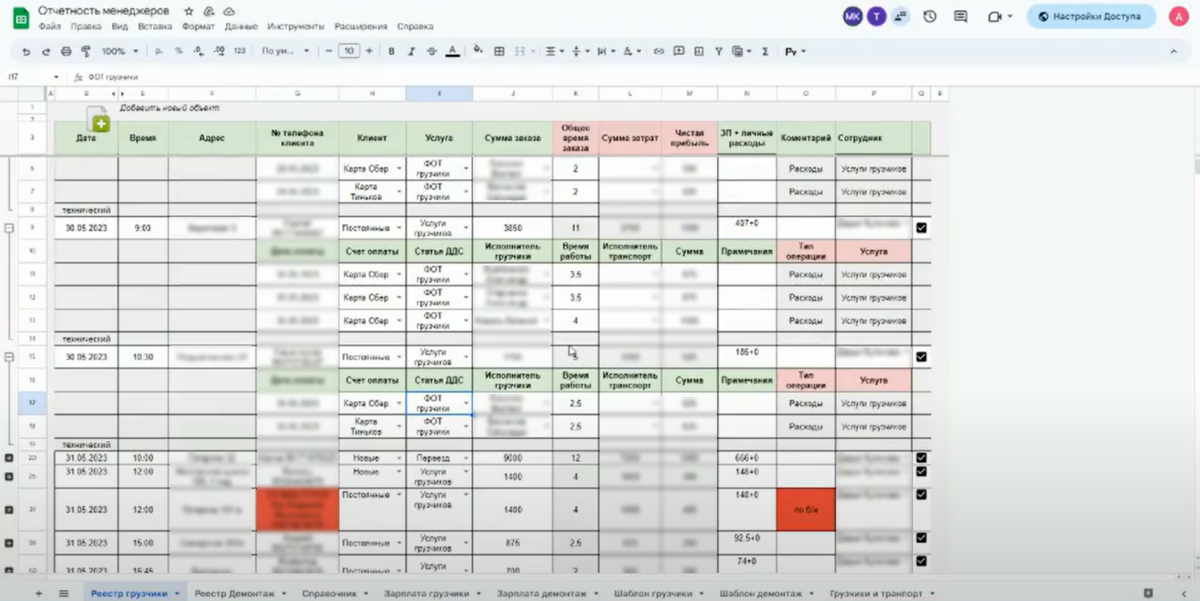
Task: Insert a chart from the toolbar
Action: coord(700,51)
